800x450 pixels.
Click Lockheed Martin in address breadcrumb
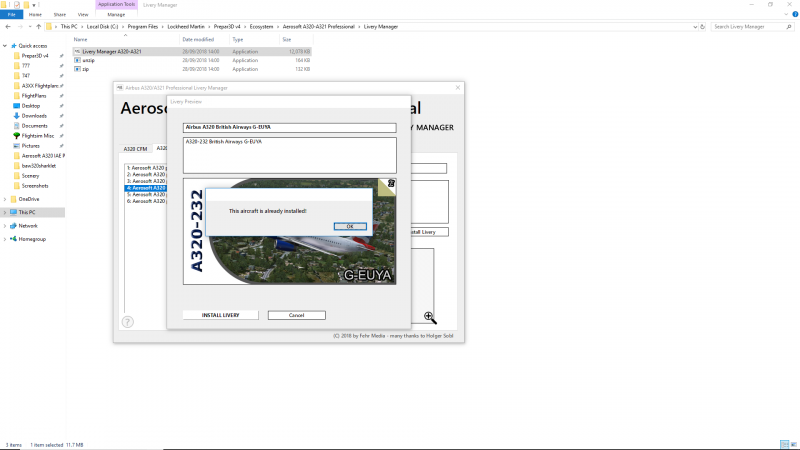(x=186, y=27)
